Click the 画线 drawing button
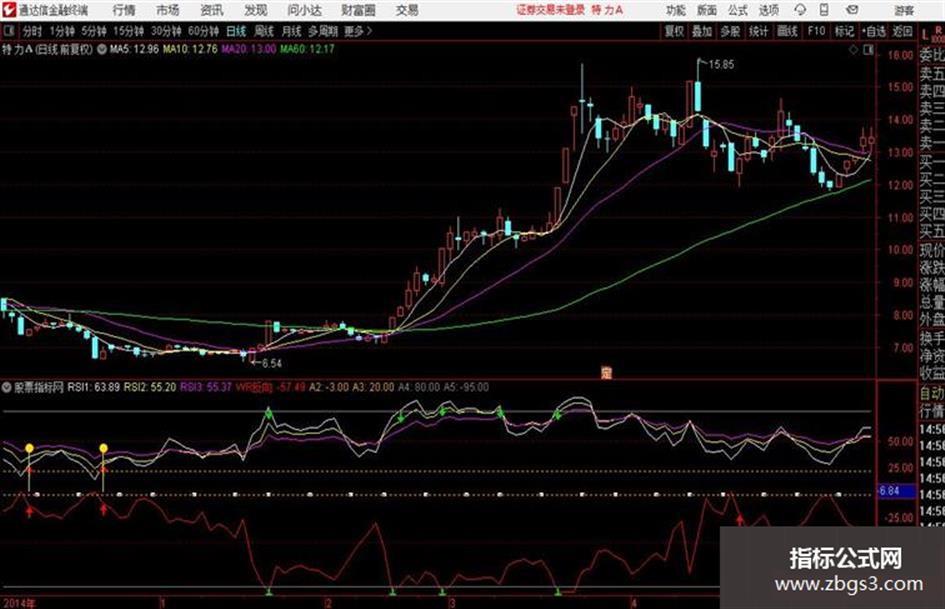This screenshot has height=609, width=945. pyautogui.click(x=787, y=31)
